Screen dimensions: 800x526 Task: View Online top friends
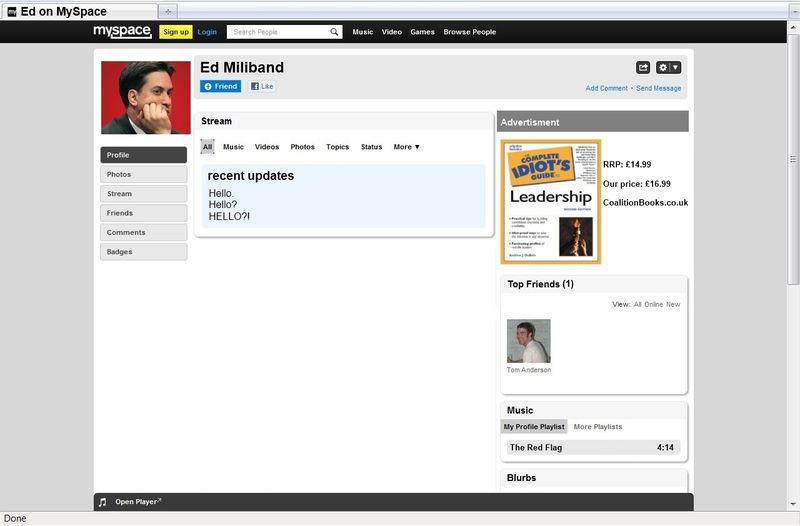[654, 305]
